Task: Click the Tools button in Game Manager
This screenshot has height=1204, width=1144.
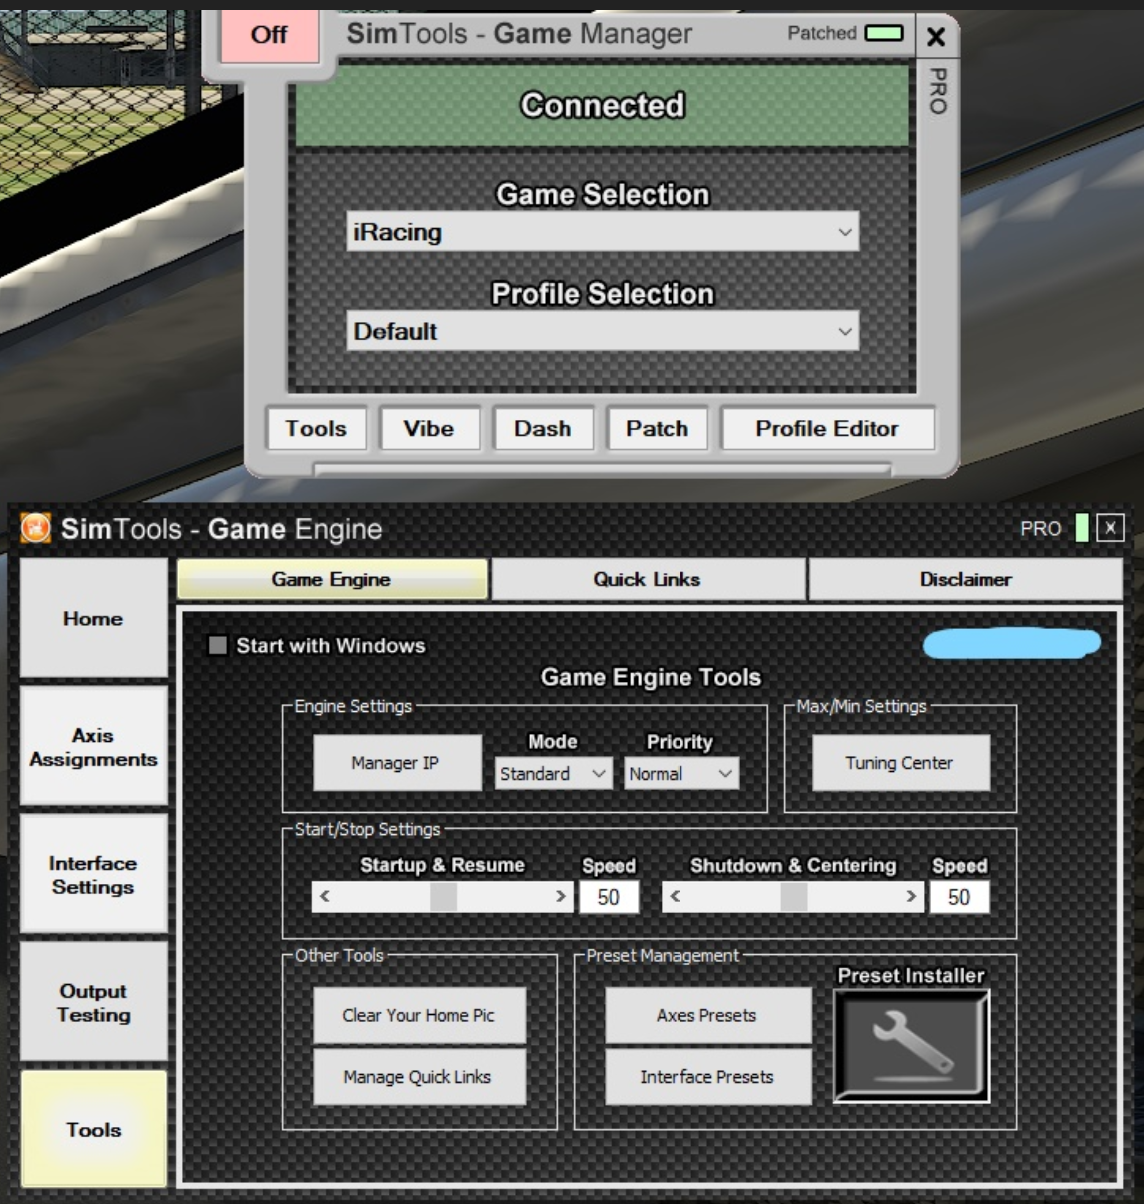Action: pos(316,428)
